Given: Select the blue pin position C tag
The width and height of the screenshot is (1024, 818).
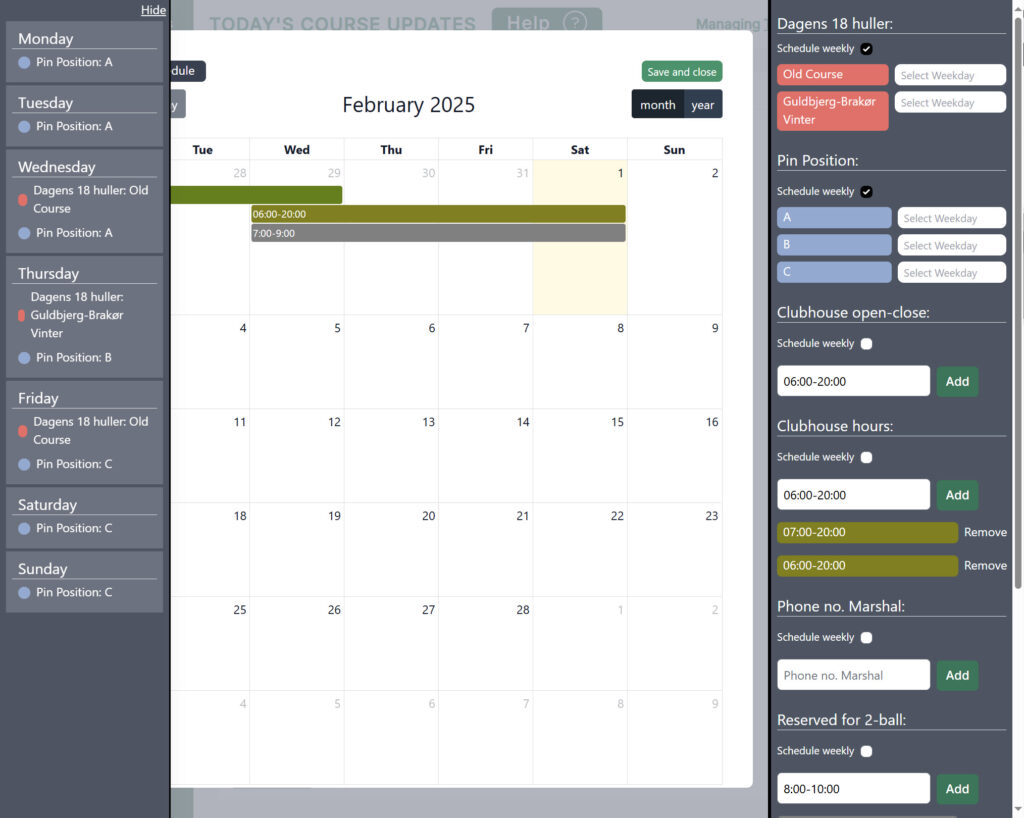Looking at the screenshot, I should click(x=834, y=272).
